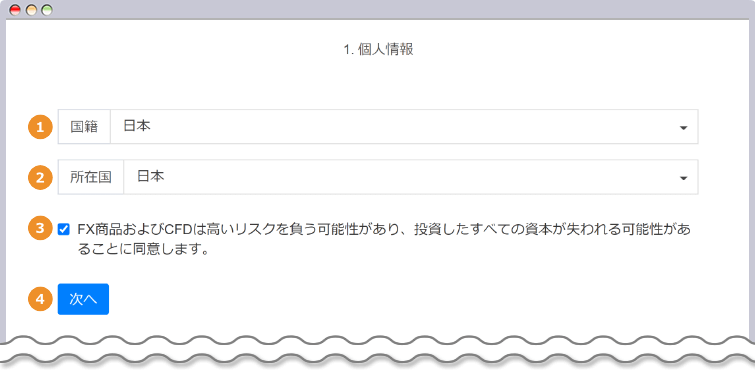Image resolution: width=755 pixels, height=370 pixels.
Task: Click the risk agreement text starting with FX商品
Action: pos(384,239)
